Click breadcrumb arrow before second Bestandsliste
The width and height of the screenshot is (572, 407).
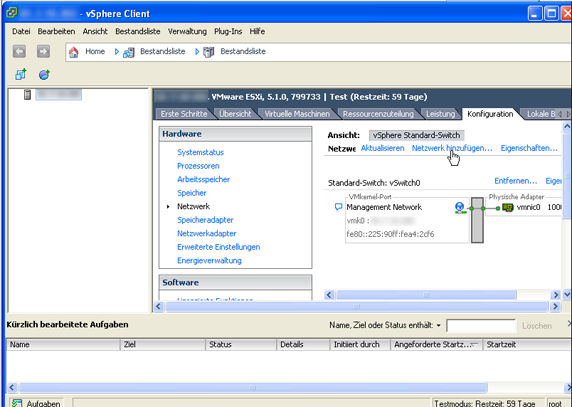click(197, 52)
